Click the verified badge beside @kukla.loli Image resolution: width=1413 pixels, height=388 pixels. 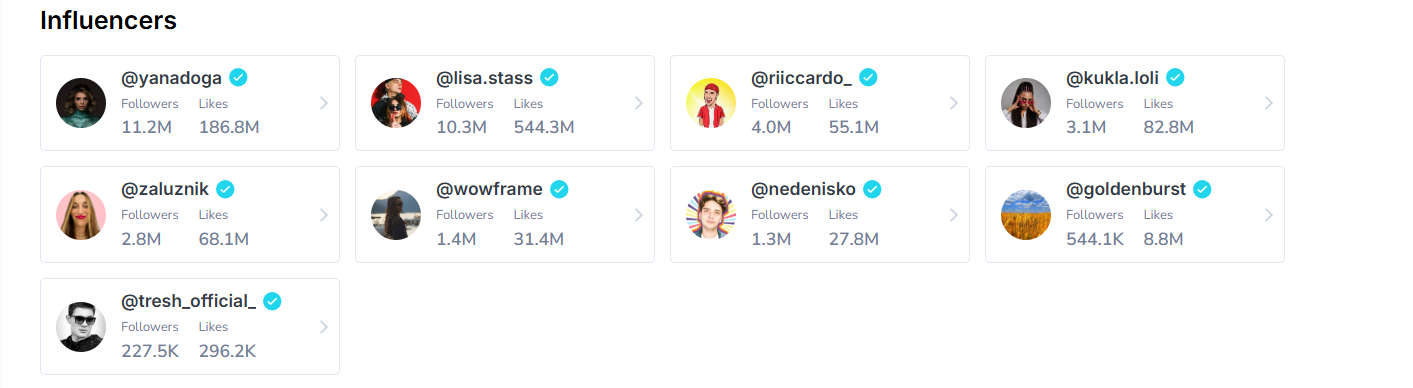tap(1175, 77)
